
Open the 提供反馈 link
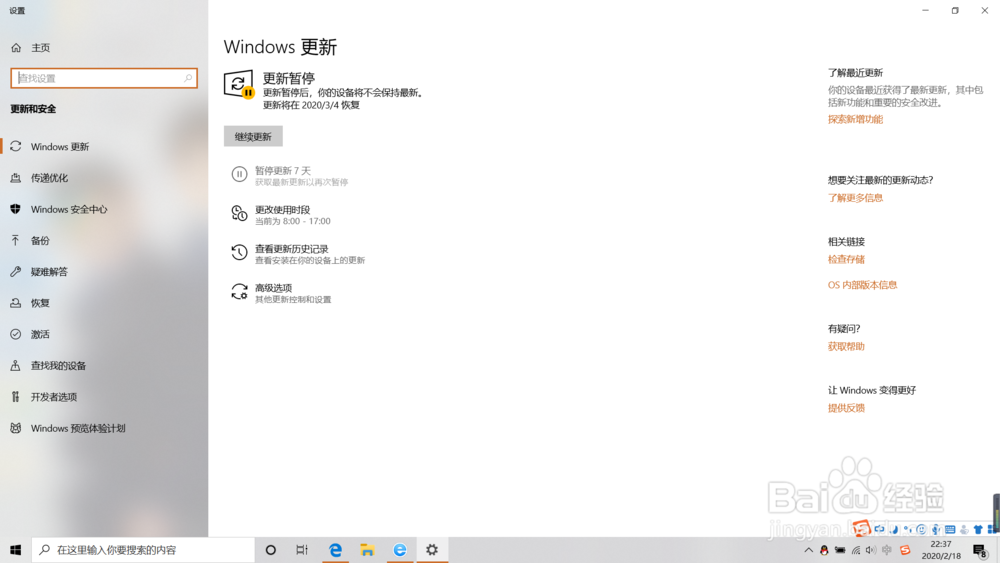point(846,408)
